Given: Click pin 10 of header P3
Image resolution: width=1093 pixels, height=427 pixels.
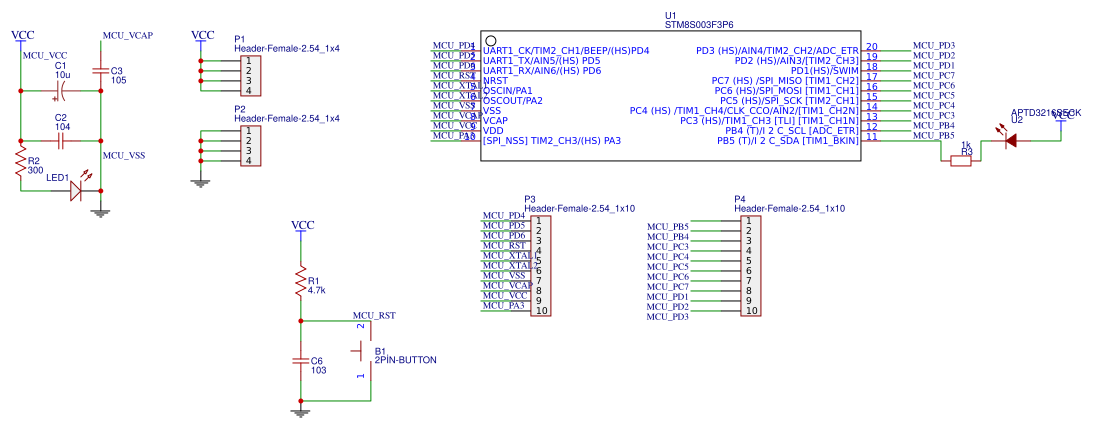Looking at the screenshot, I should click(x=542, y=311).
